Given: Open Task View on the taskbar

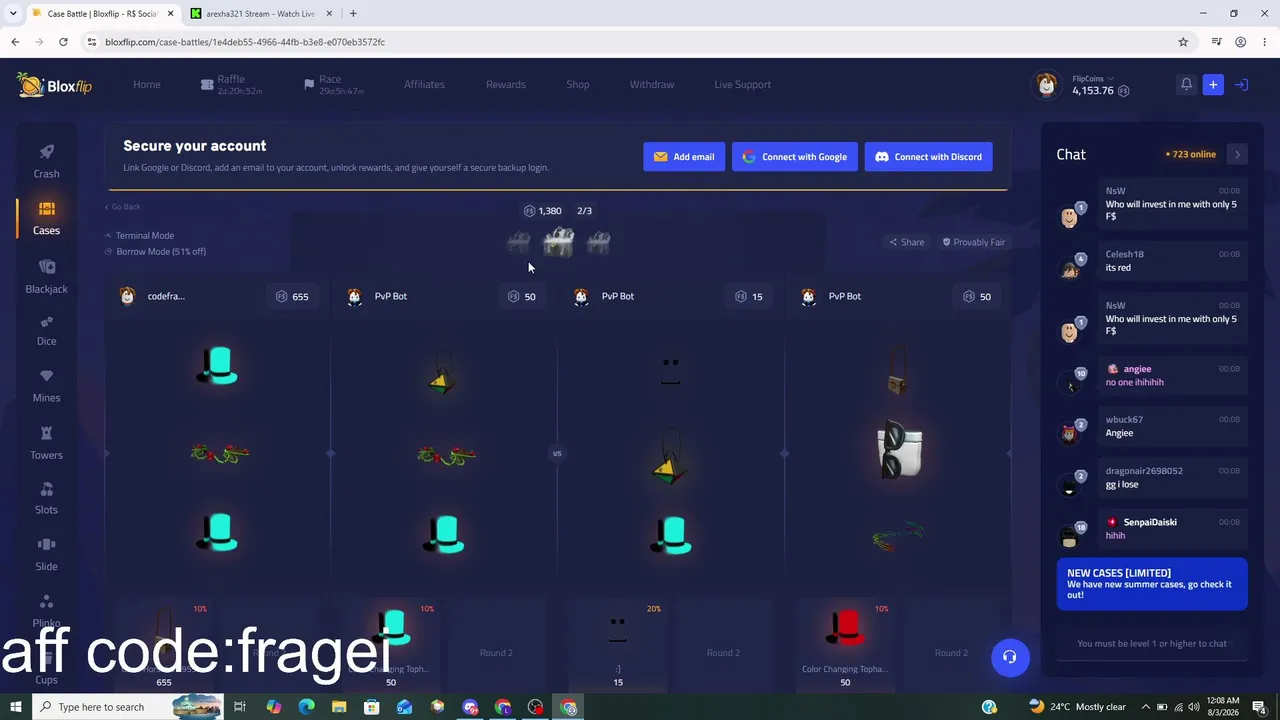Looking at the screenshot, I should [x=240, y=707].
